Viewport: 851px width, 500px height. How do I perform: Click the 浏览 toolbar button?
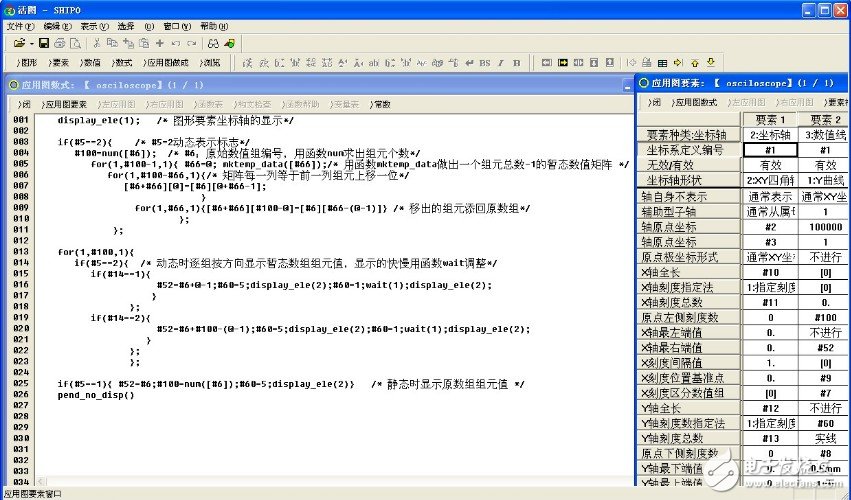(x=209, y=63)
